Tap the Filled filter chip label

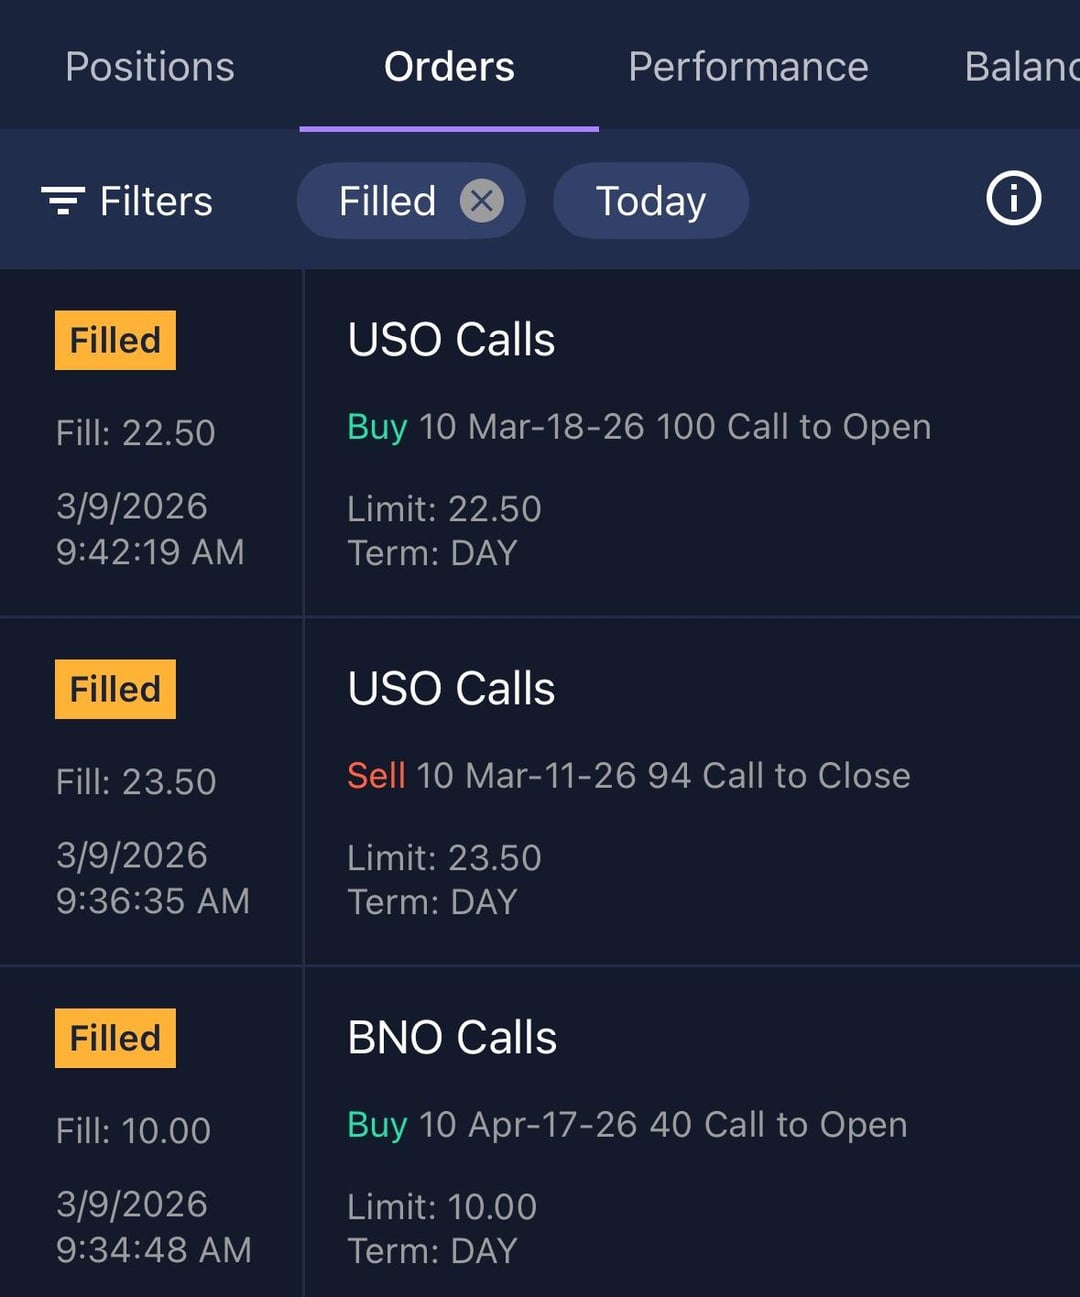point(387,201)
